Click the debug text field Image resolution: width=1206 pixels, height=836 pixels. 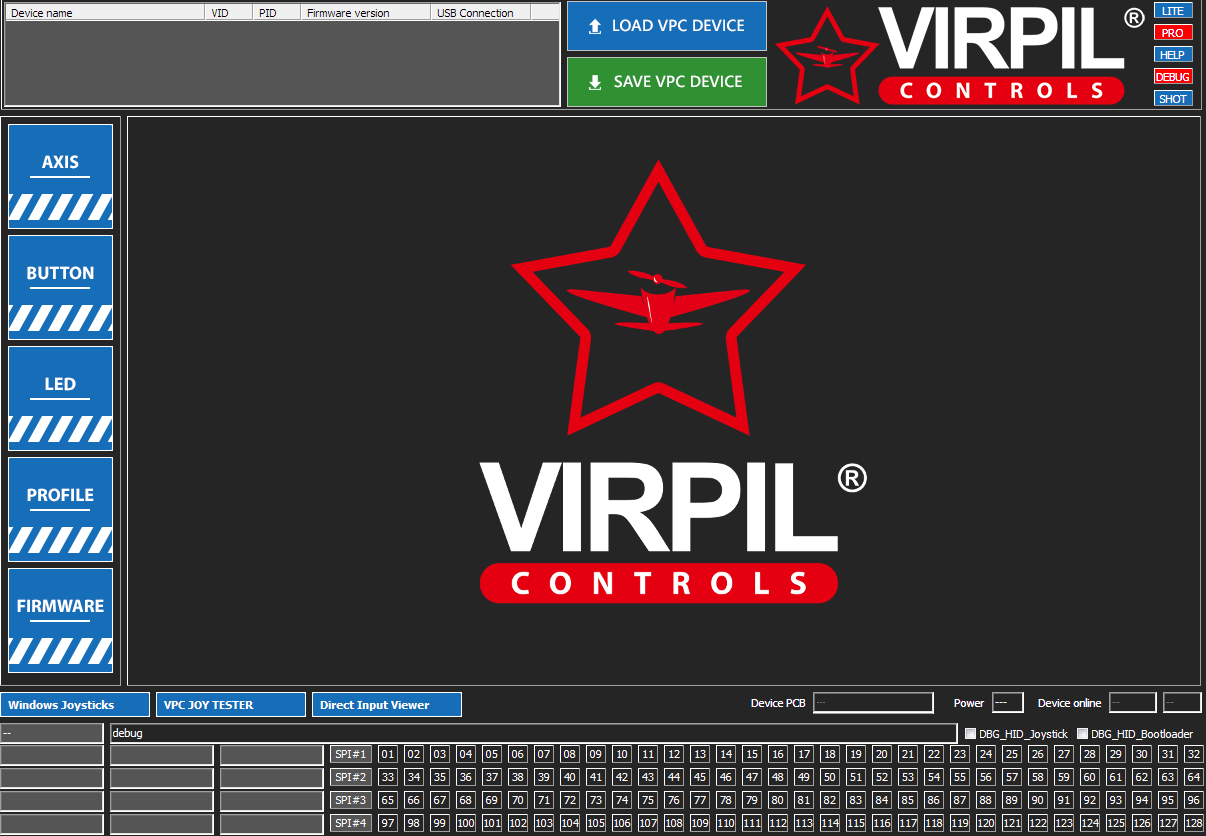(x=533, y=733)
